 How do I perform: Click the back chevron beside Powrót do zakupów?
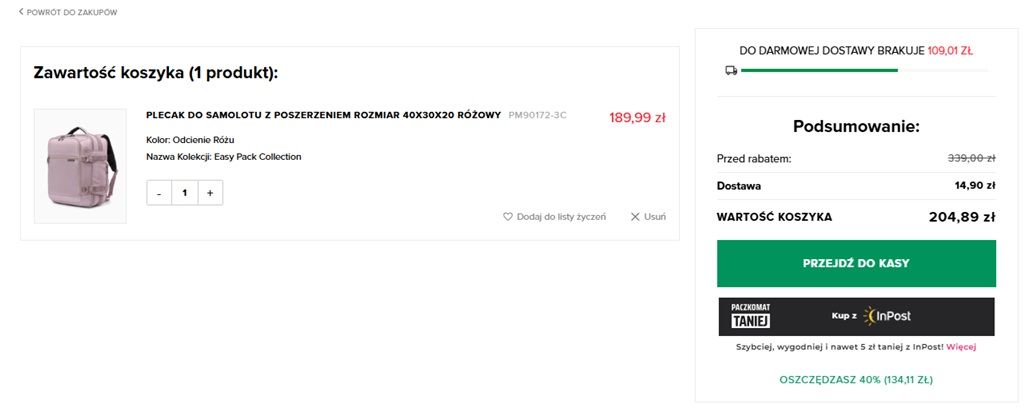point(21,12)
